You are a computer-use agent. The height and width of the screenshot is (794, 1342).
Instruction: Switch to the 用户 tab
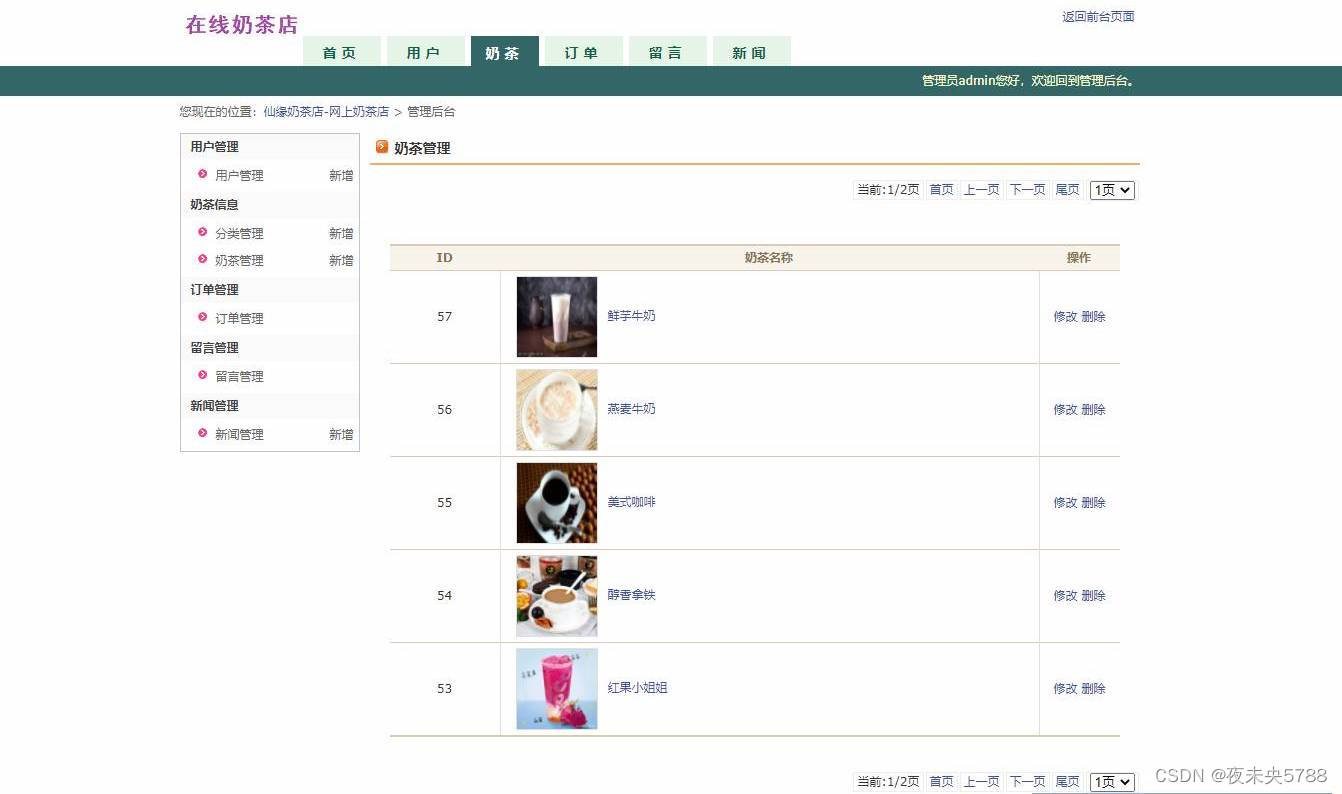[x=425, y=52]
